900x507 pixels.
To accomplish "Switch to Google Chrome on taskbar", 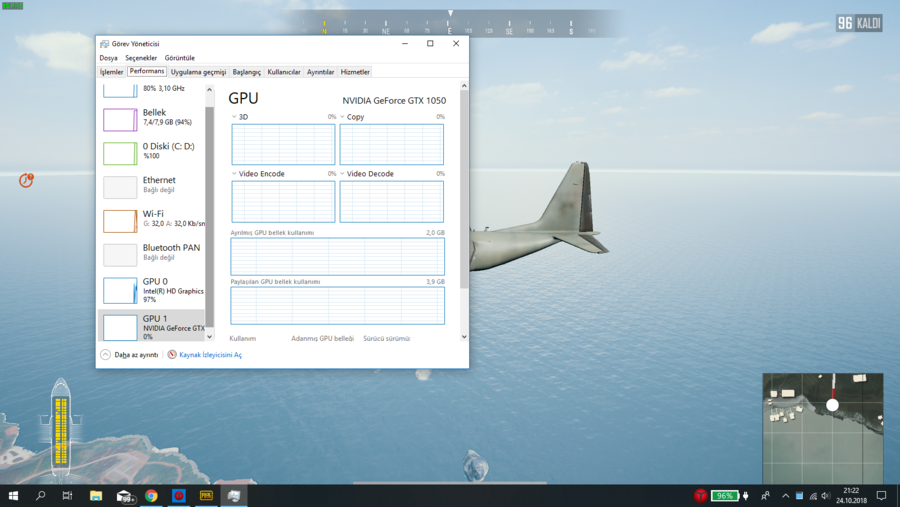I will [x=151, y=496].
